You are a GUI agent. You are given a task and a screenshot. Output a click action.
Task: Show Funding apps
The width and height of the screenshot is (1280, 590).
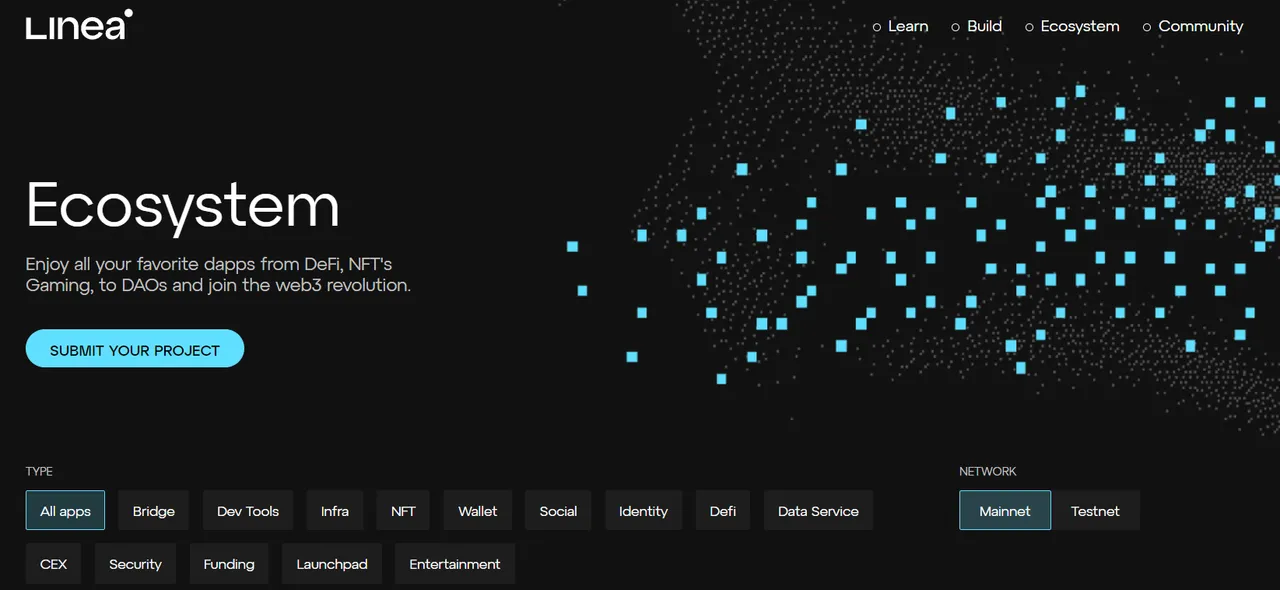click(x=229, y=563)
